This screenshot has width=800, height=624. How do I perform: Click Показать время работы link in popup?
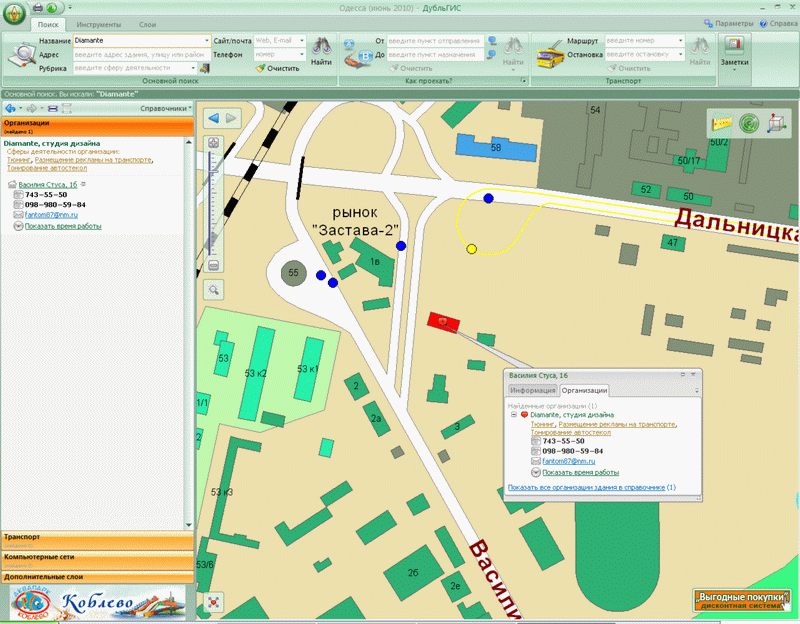[581, 472]
